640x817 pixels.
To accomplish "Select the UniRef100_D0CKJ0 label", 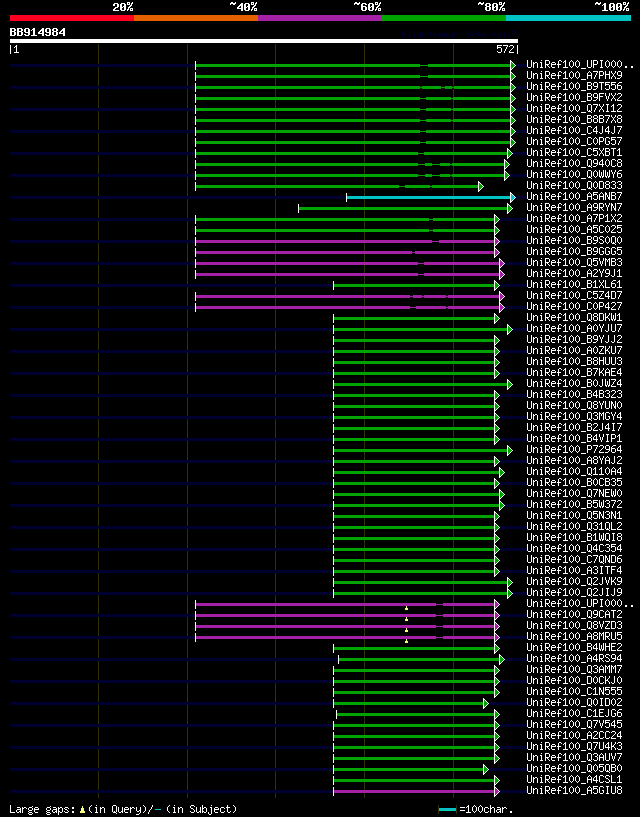I will click(574, 680).
